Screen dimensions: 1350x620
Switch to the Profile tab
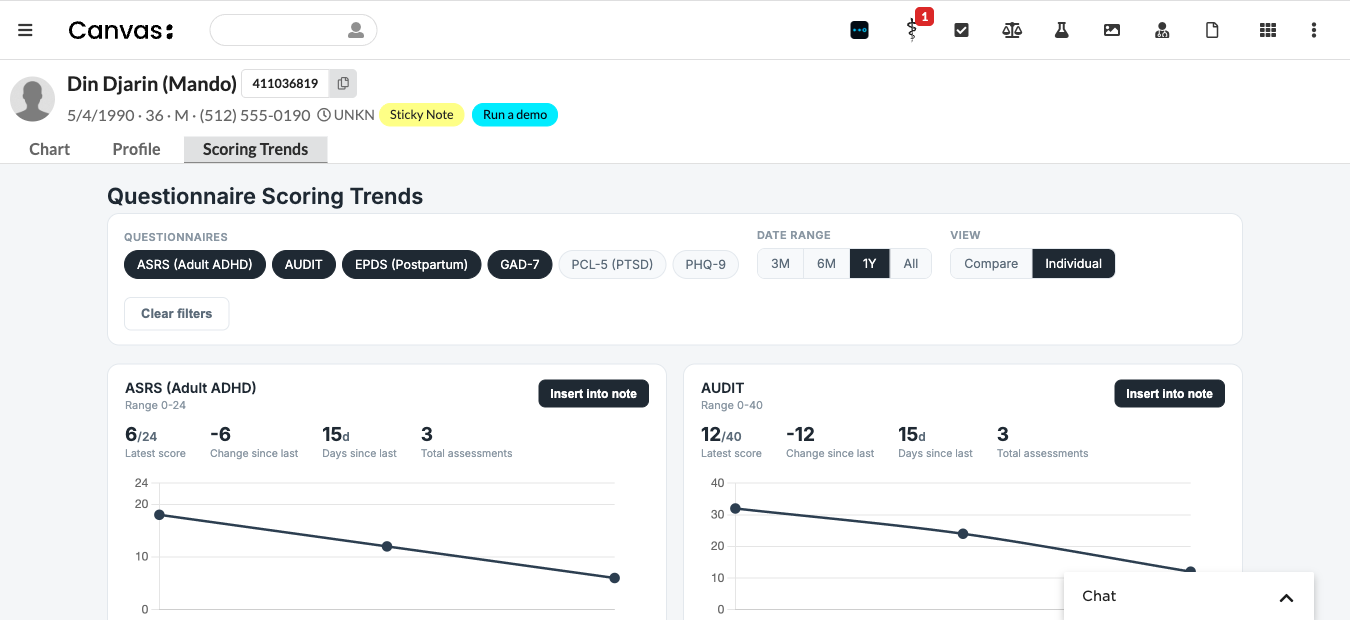[x=136, y=149]
